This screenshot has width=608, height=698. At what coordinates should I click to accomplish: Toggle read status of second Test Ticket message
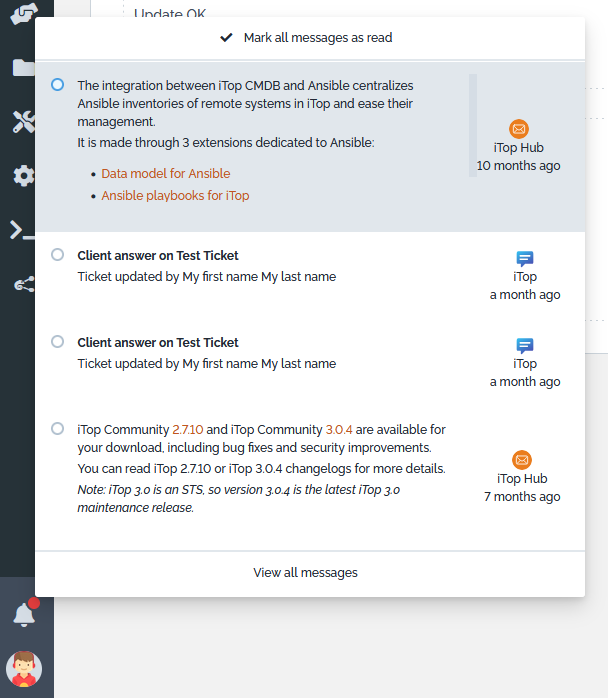coord(57,342)
